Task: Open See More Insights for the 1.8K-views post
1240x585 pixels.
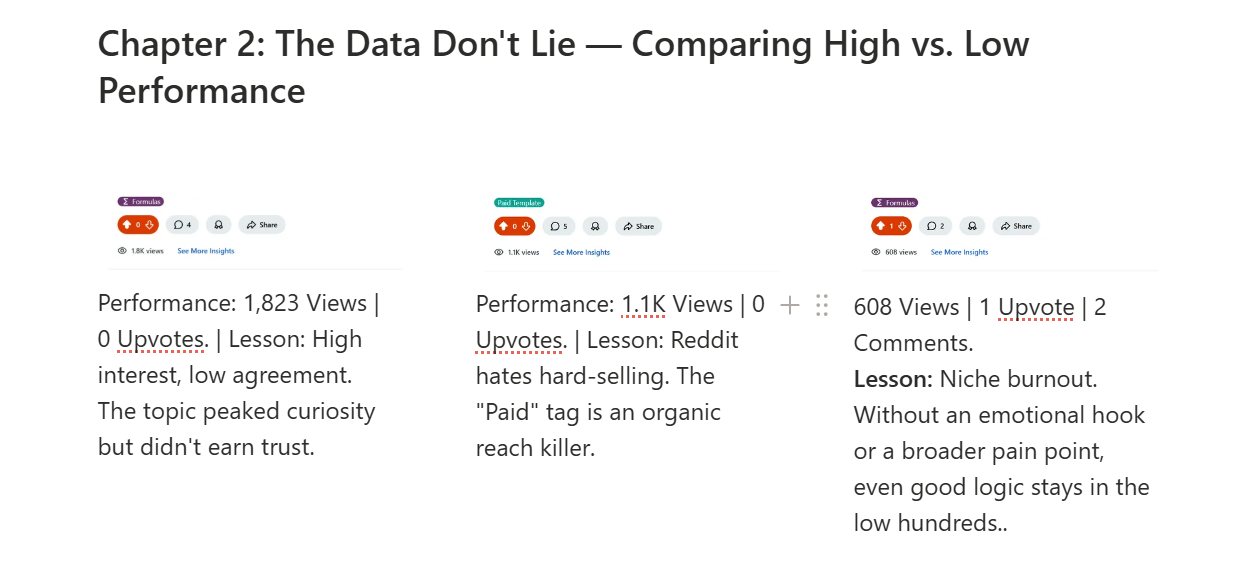Action: [x=205, y=251]
